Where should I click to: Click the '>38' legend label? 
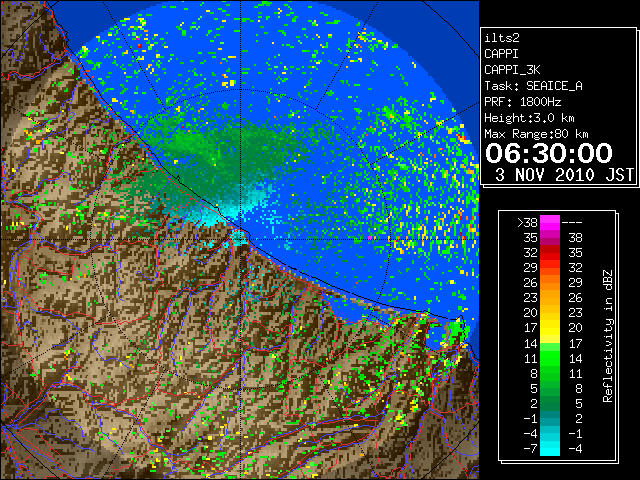(x=527, y=223)
